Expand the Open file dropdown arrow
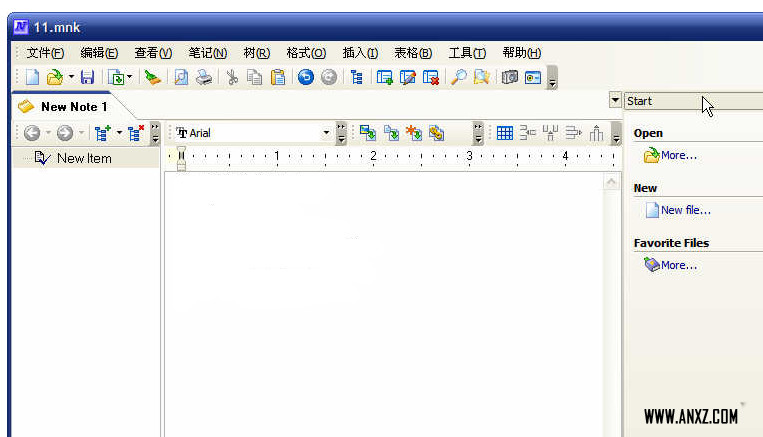Screen dimensions: 763x437 tap(71, 77)
